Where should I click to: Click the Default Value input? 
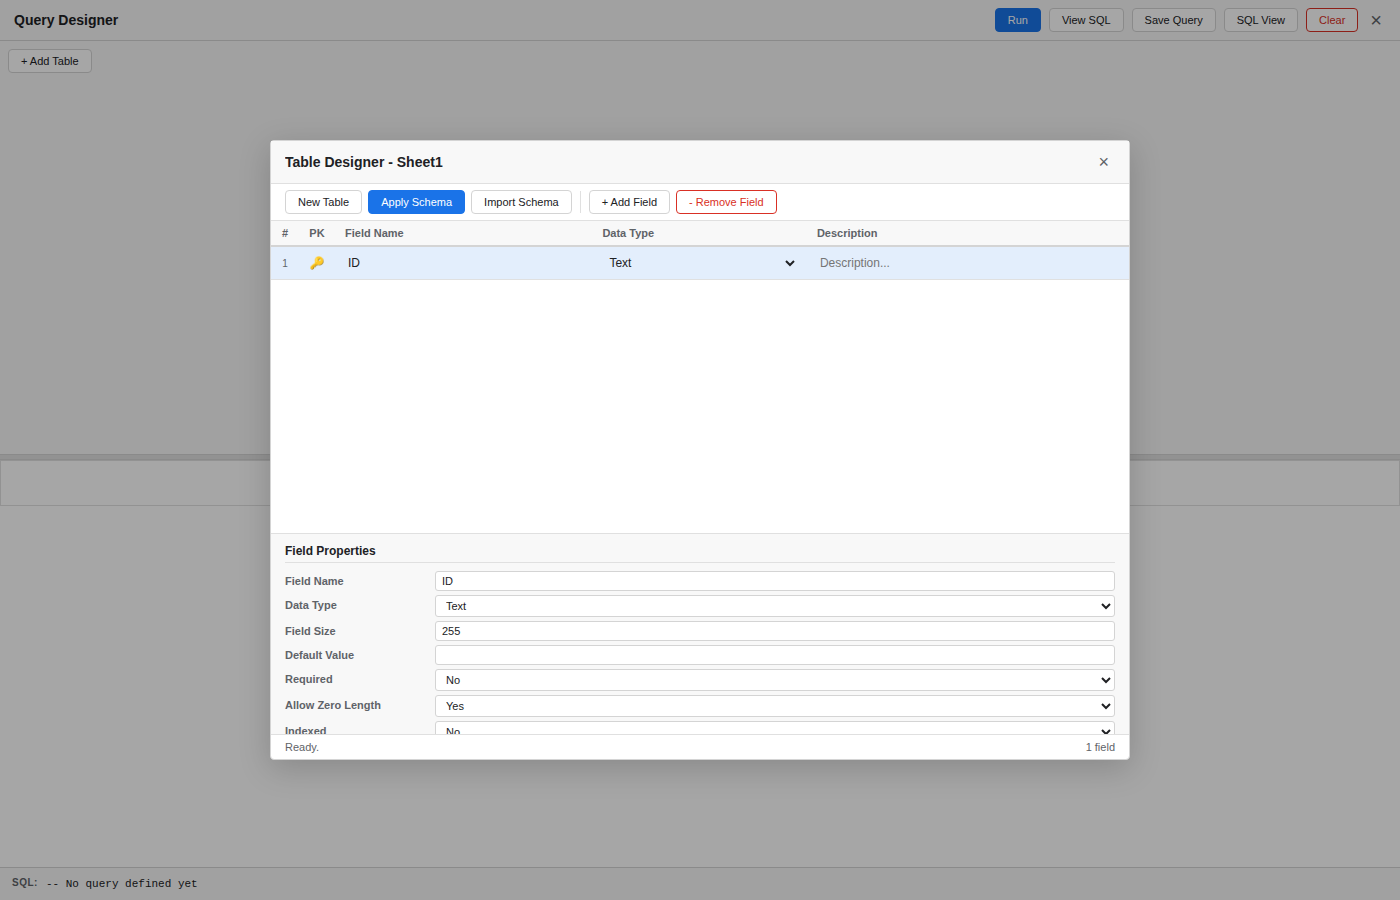775,655
